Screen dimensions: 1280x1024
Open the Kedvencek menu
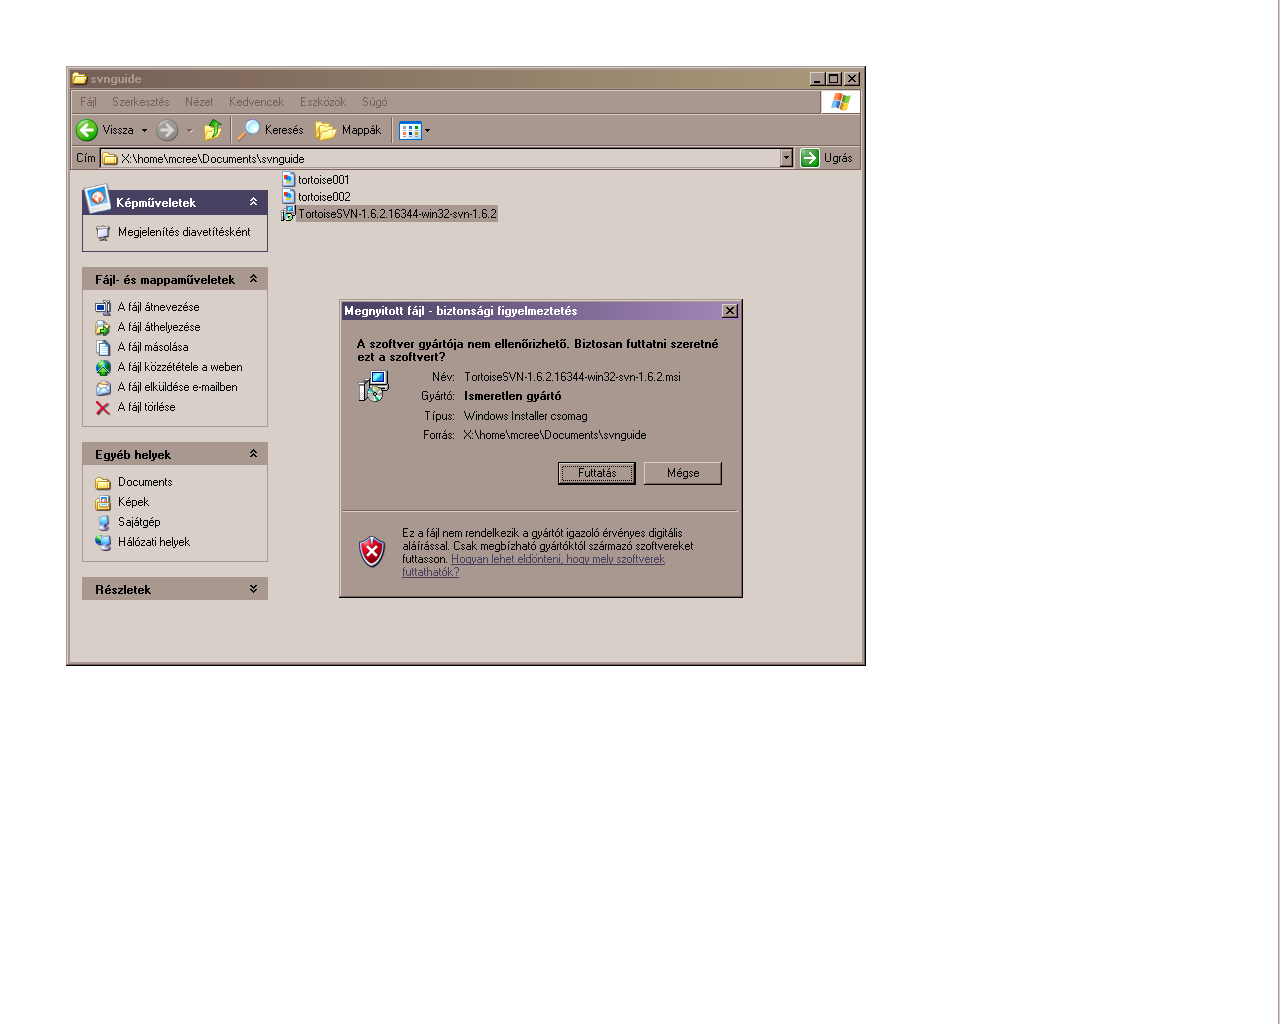point(256,102)
